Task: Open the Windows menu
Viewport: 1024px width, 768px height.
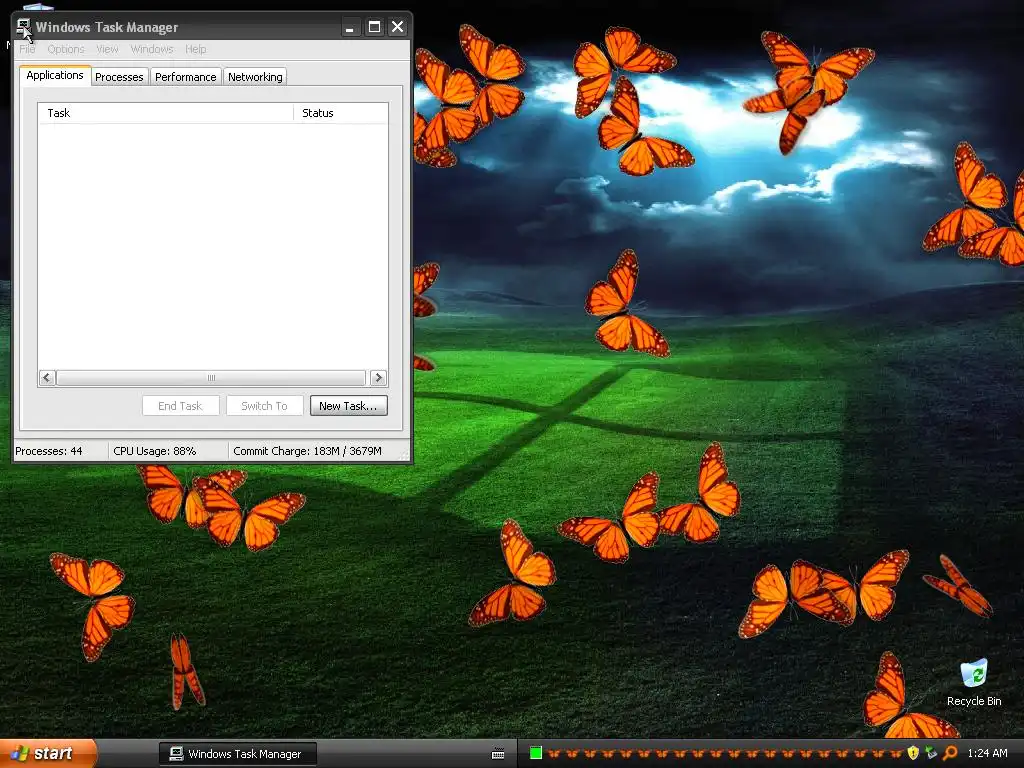Action: 152,49
